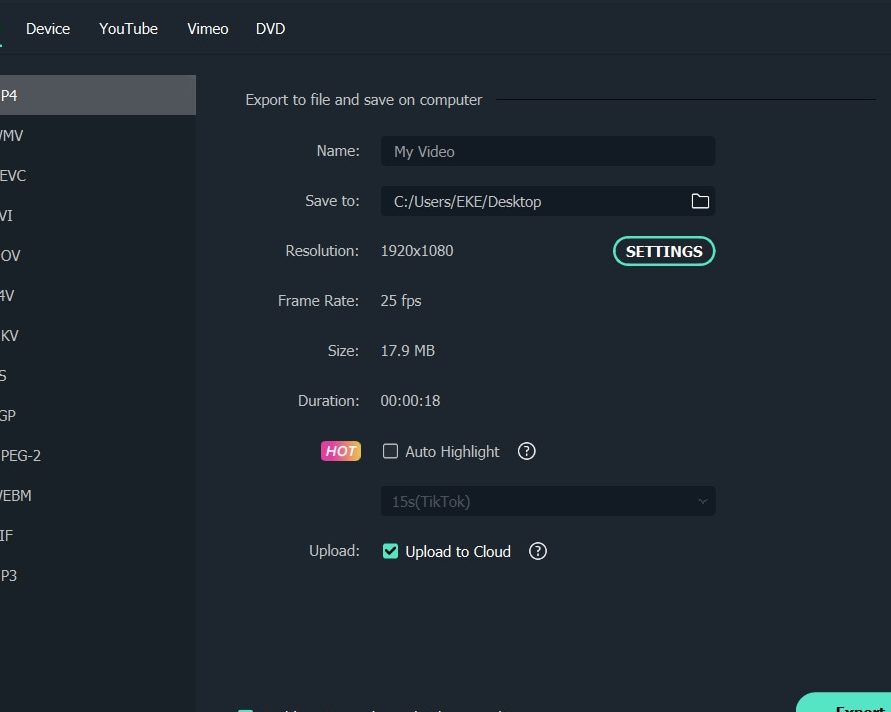Switch to the DVD tab
Image resolution: width=891 pixels, height=712 pixels.
pos(270,29)
